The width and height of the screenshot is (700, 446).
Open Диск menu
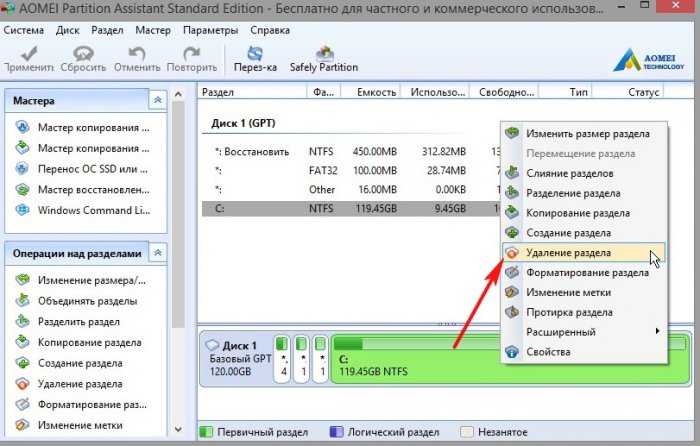coord(67,30)
